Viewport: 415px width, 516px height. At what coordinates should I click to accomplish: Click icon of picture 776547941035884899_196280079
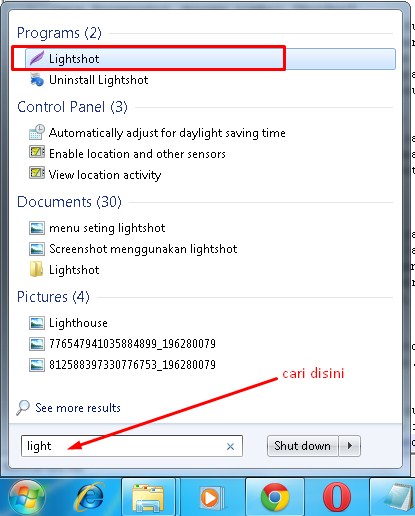[37, 344]
